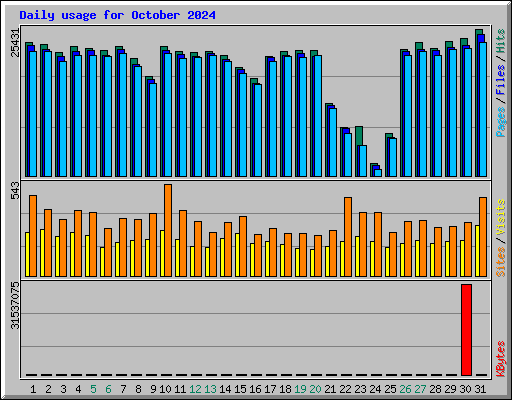Click the orange visits bar for day 31

pos(483,237)
